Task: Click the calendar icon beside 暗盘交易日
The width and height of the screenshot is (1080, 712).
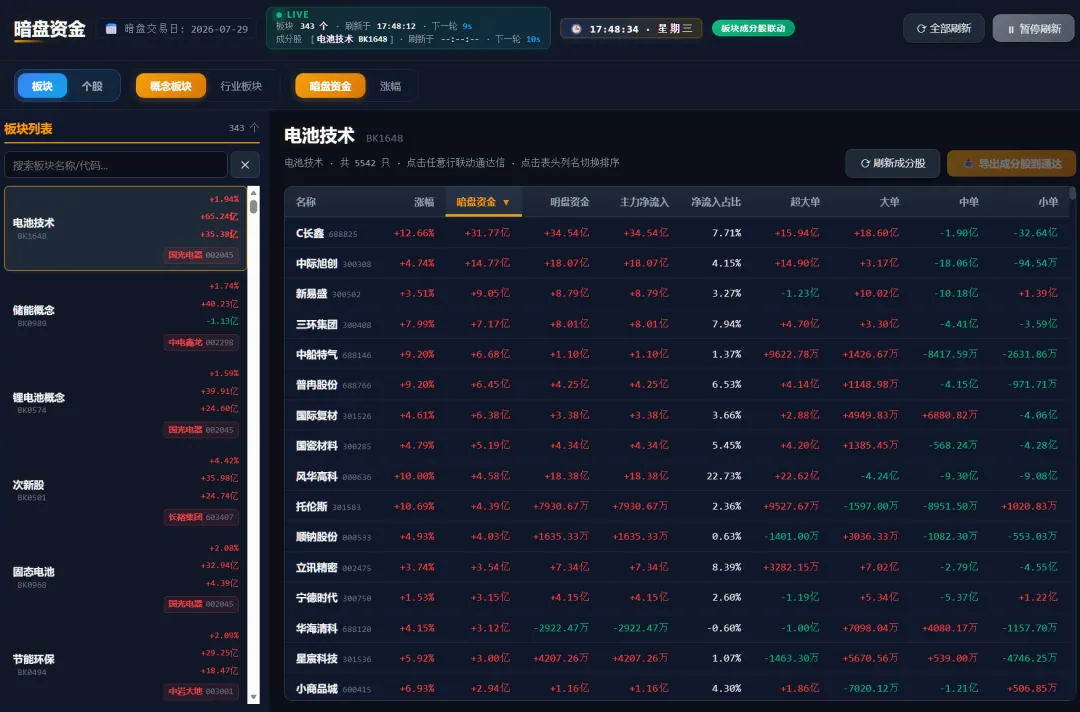Action: (x=111, y=29)
